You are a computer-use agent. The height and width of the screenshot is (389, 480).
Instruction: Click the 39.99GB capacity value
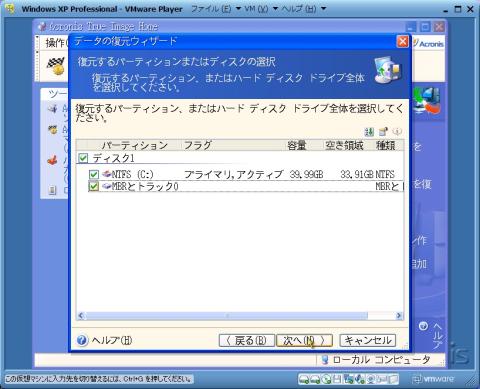pyautogui.click(x=306, y=174)
